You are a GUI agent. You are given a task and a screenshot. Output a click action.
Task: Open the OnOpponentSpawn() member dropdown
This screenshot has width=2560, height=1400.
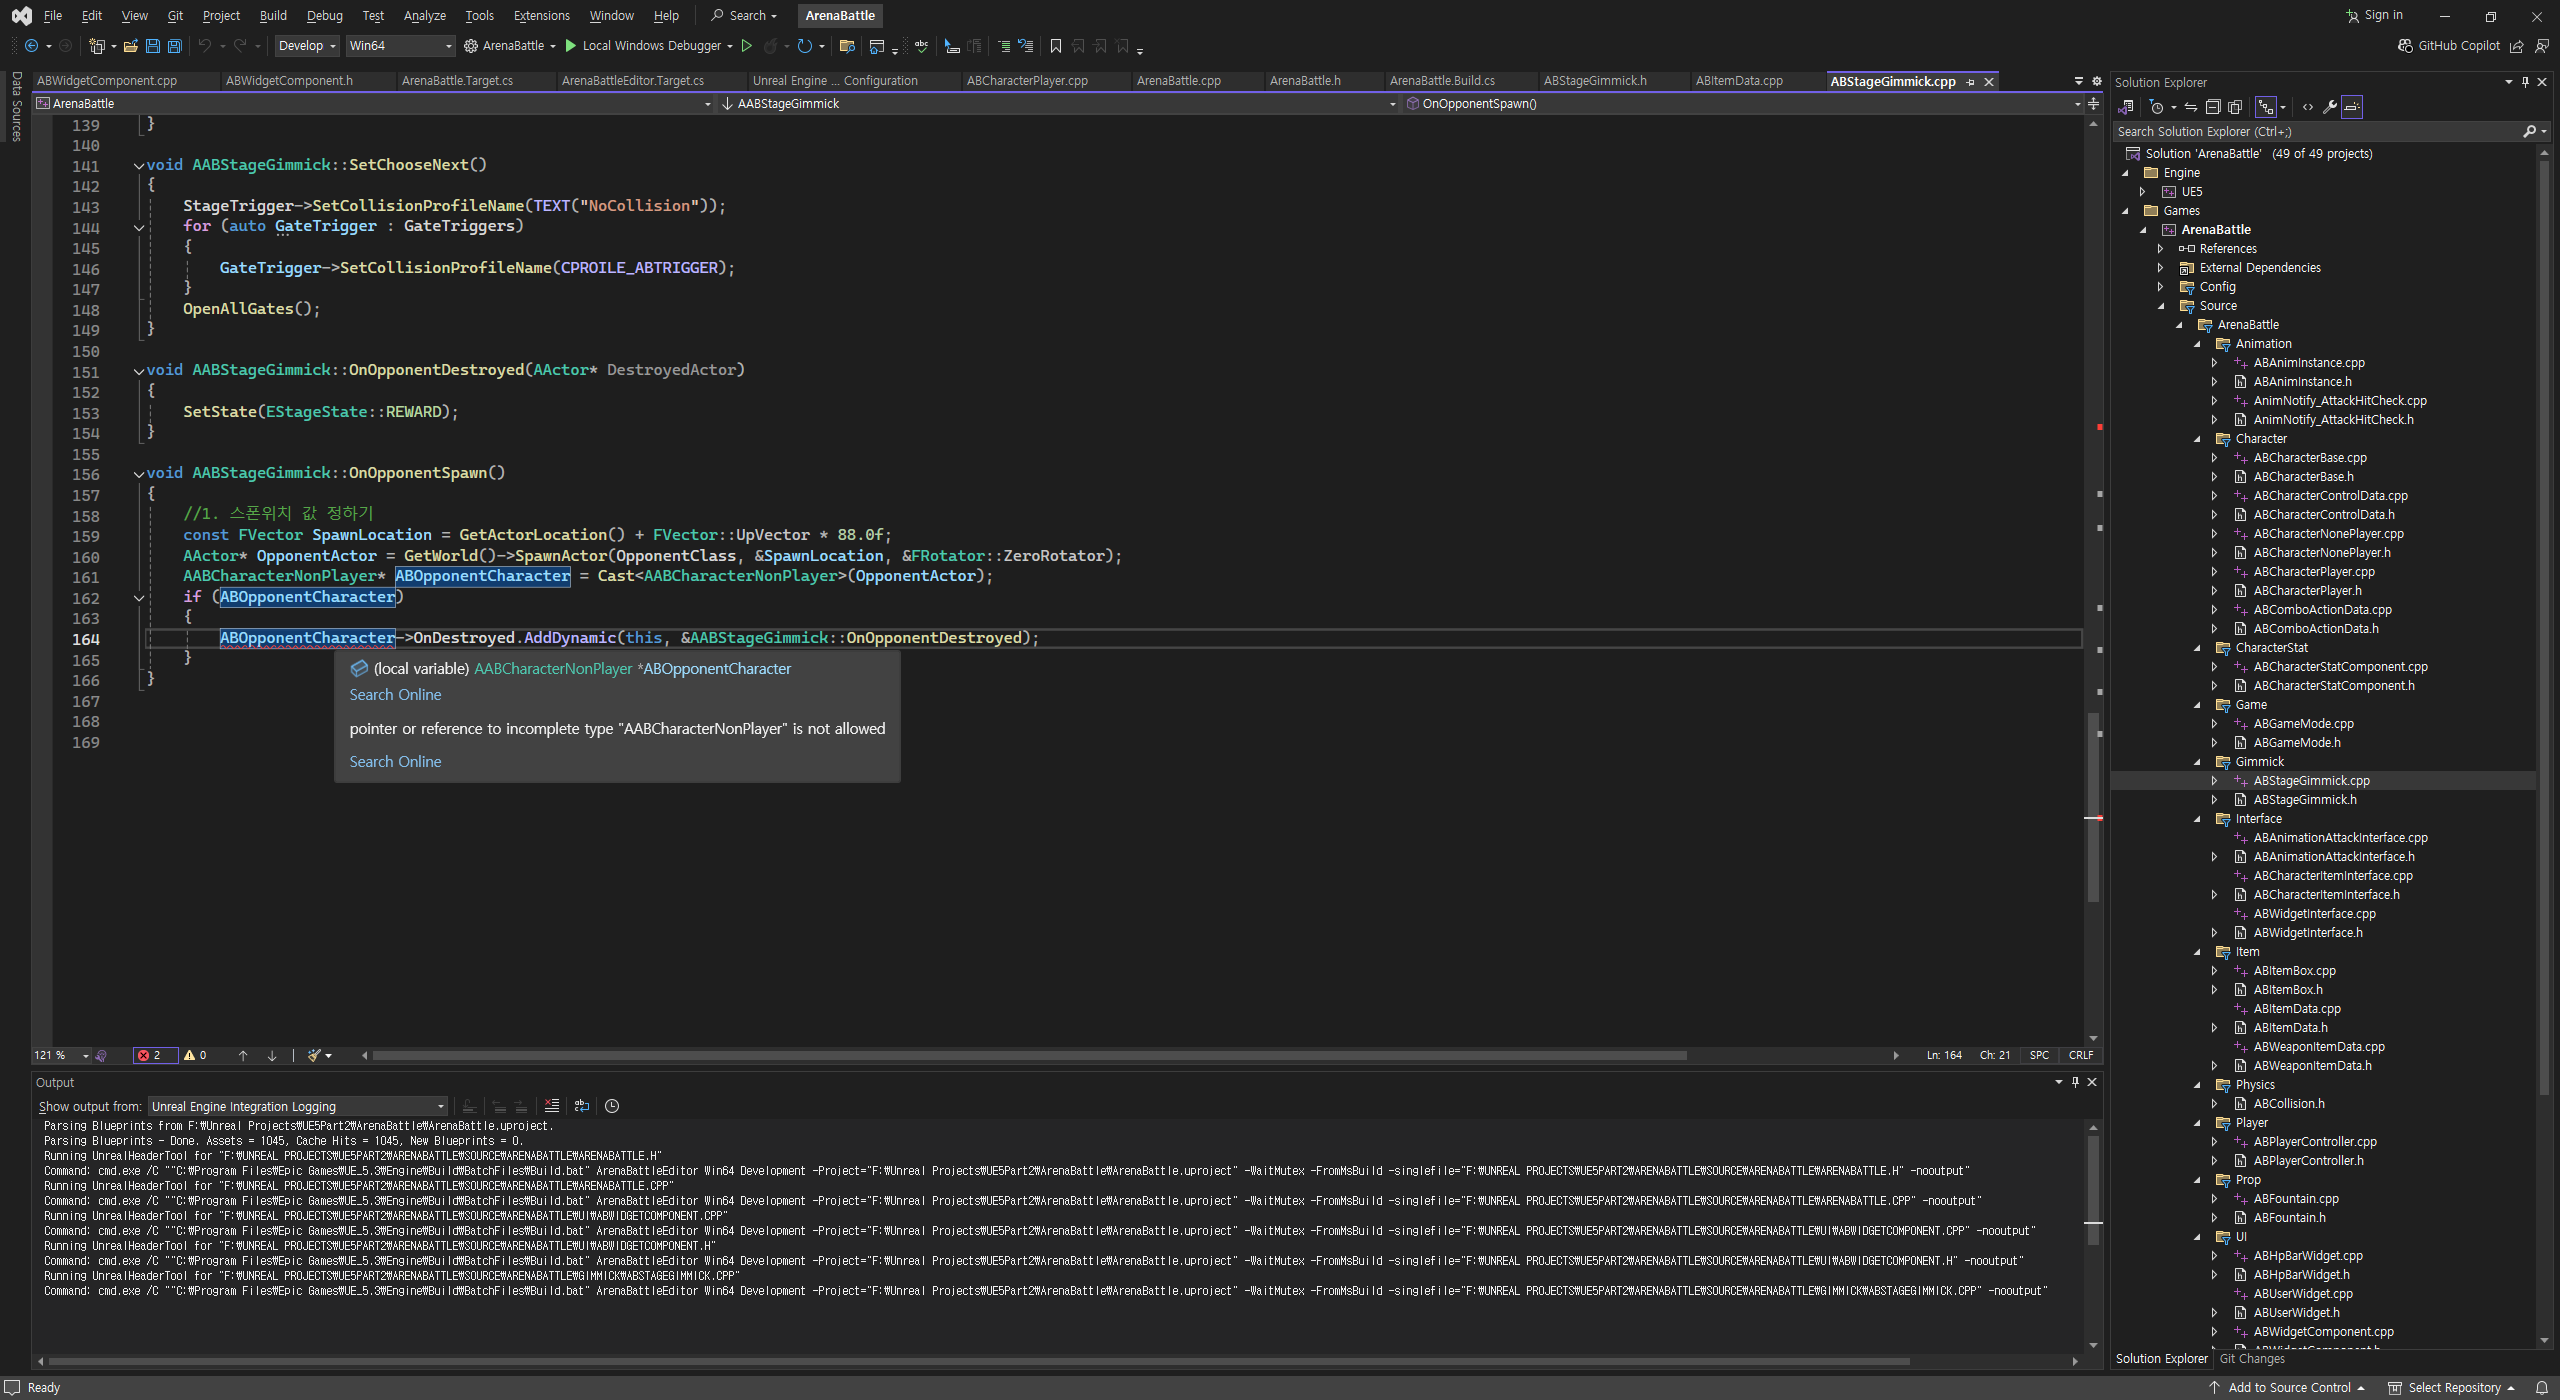click(x=1742, y=104)
